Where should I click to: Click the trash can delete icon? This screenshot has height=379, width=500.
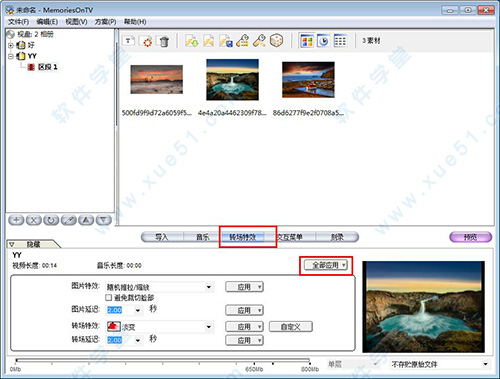pyautogui.click(x=164, y=41)
